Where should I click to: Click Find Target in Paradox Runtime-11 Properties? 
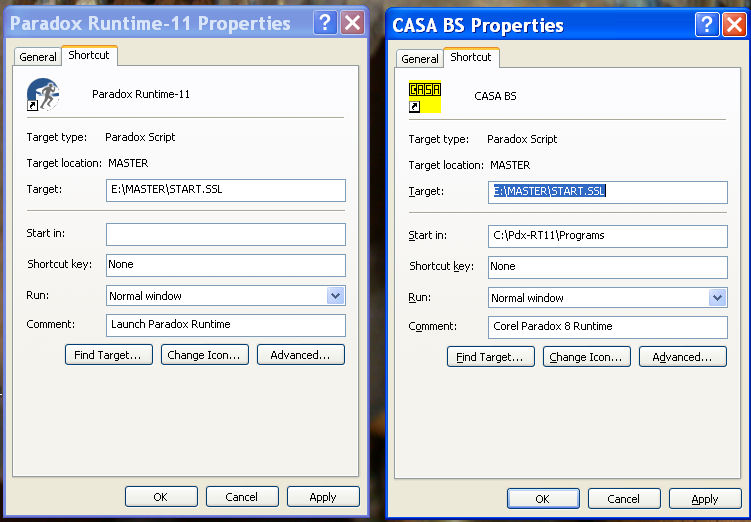[109, 355]
